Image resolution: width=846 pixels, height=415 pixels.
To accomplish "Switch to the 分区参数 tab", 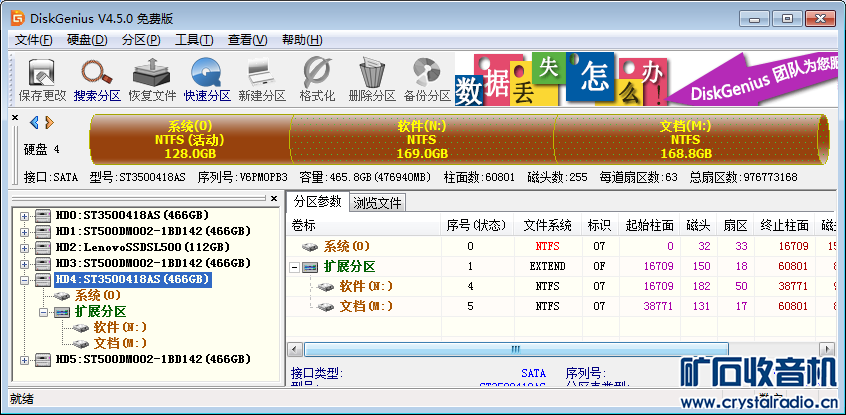I will click(318, 201).
